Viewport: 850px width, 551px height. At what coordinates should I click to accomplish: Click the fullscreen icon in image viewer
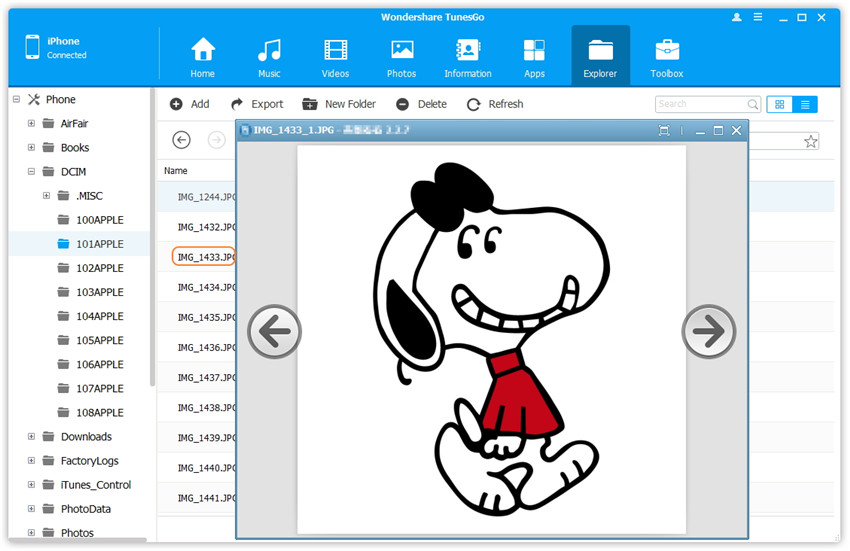point(664,131)
